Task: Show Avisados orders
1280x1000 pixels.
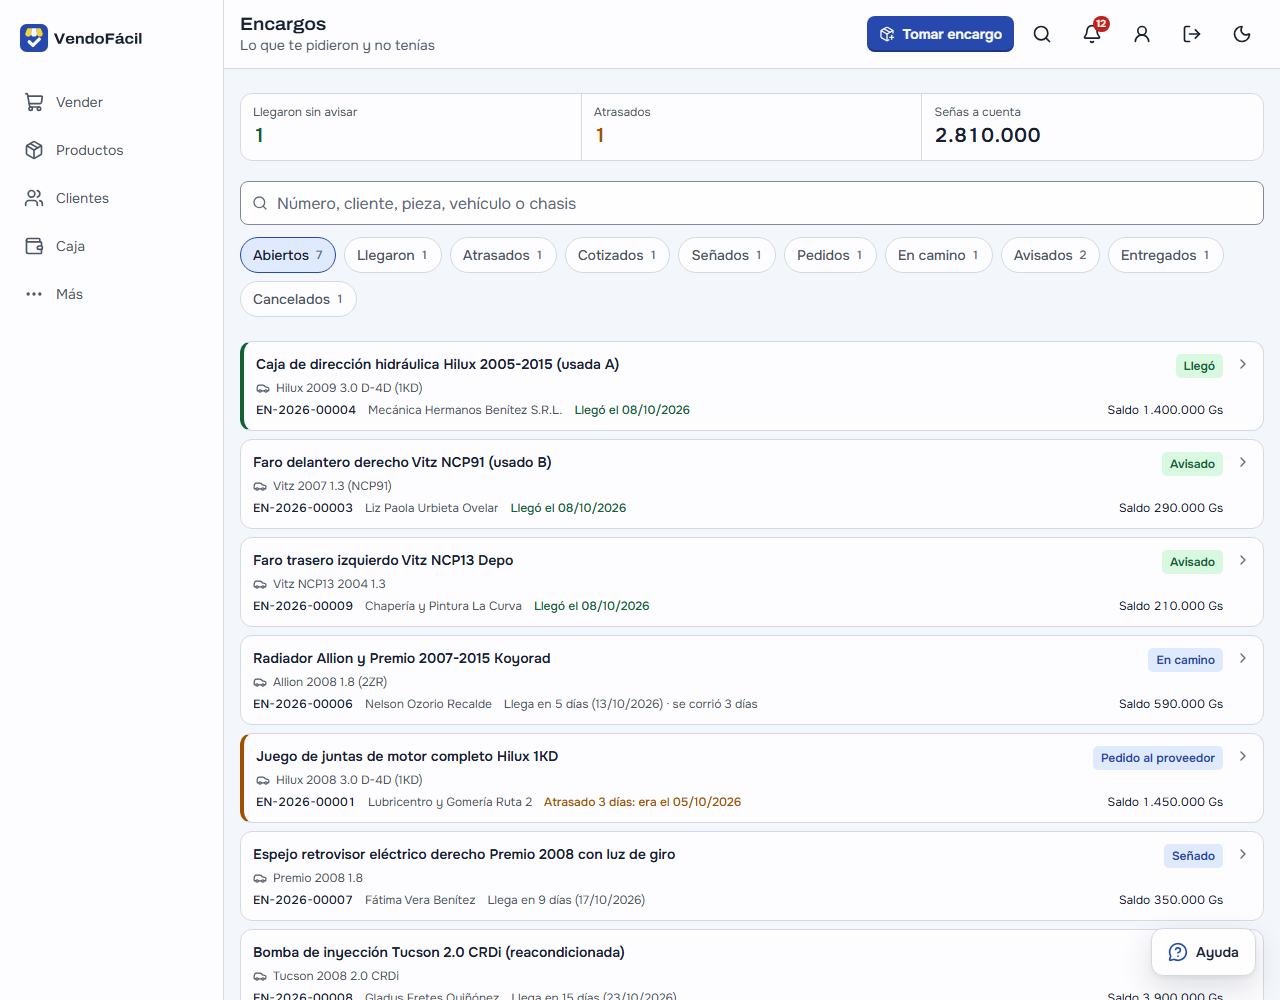Action: 1050,255
